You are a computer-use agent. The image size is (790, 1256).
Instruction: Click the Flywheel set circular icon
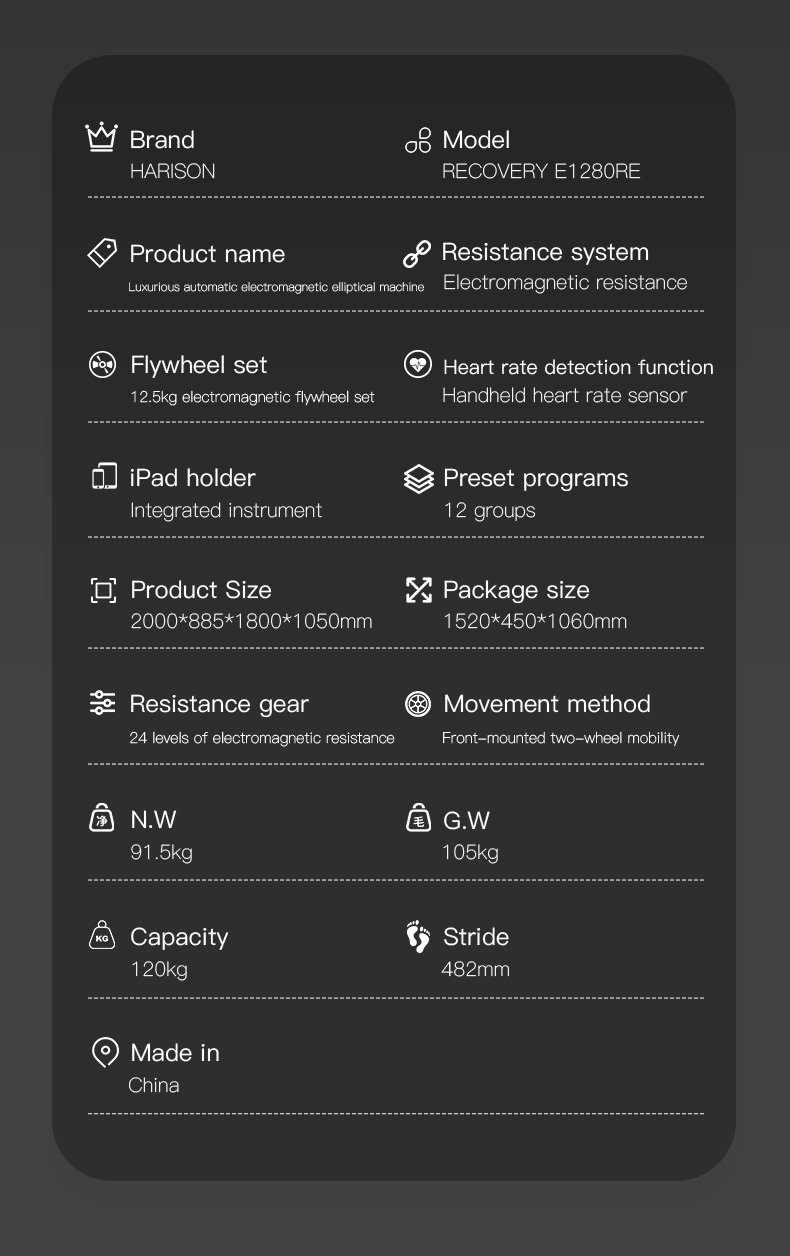click(x=103, y=365)
